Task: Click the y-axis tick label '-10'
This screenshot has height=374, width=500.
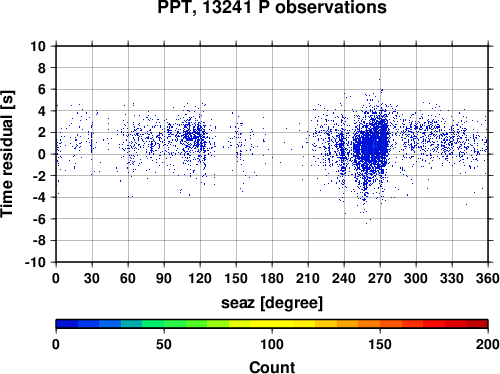Action: tap(36, 263)
